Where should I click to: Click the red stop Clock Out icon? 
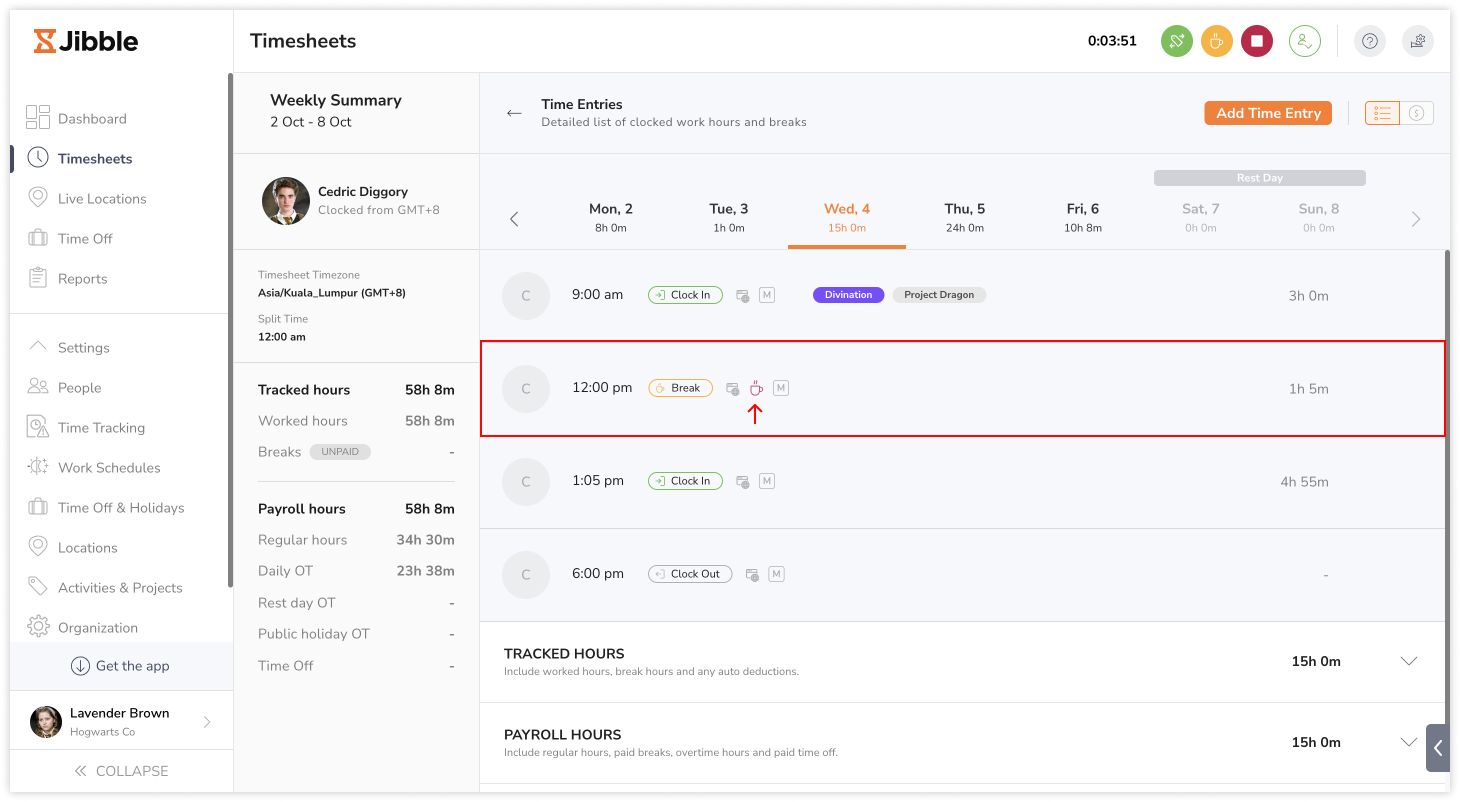click(x=1257, y=41)
